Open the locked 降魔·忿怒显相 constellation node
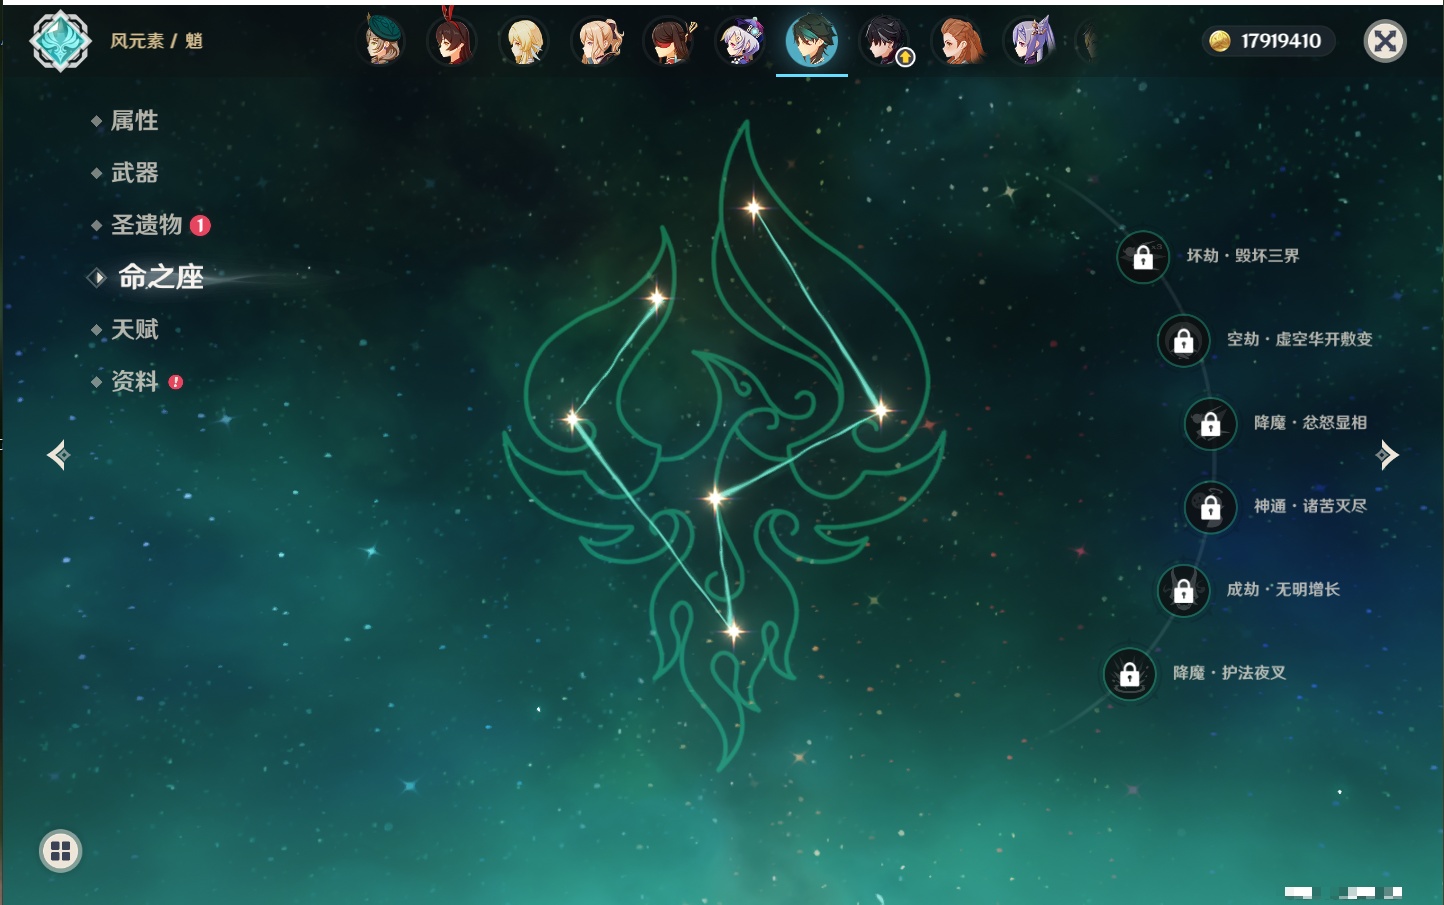 point(1210,424)
